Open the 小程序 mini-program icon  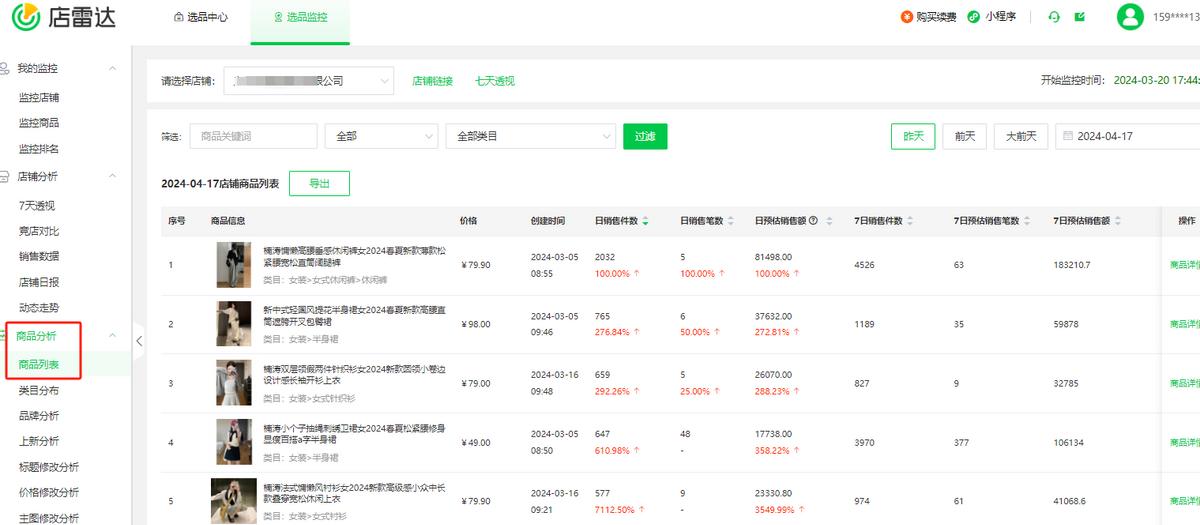click(974, 17)
